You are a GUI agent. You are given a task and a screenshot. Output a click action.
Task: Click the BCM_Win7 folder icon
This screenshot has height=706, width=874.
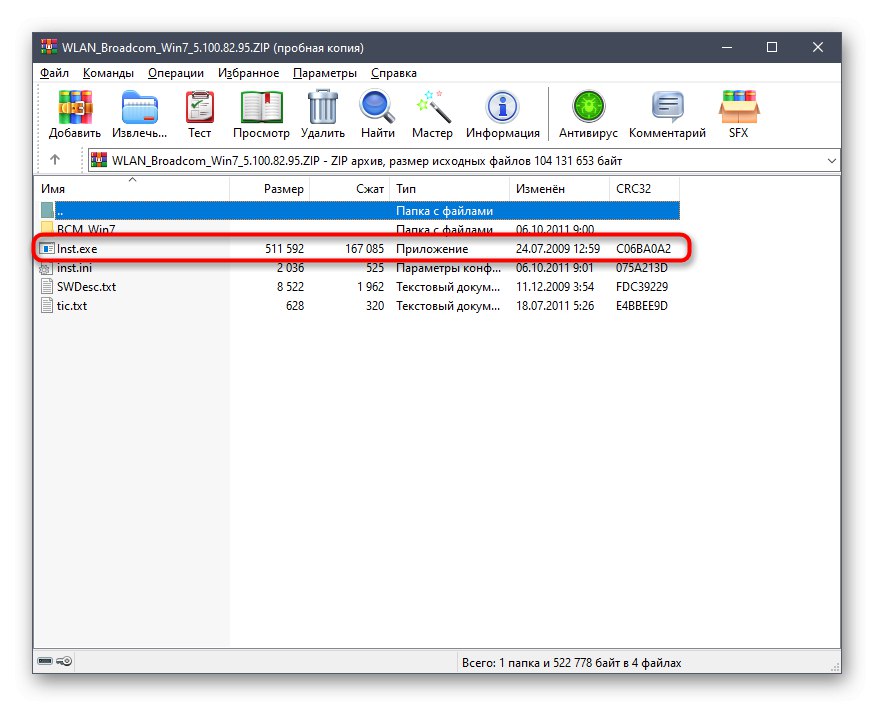pyautogui.click(x=47, y=228)
